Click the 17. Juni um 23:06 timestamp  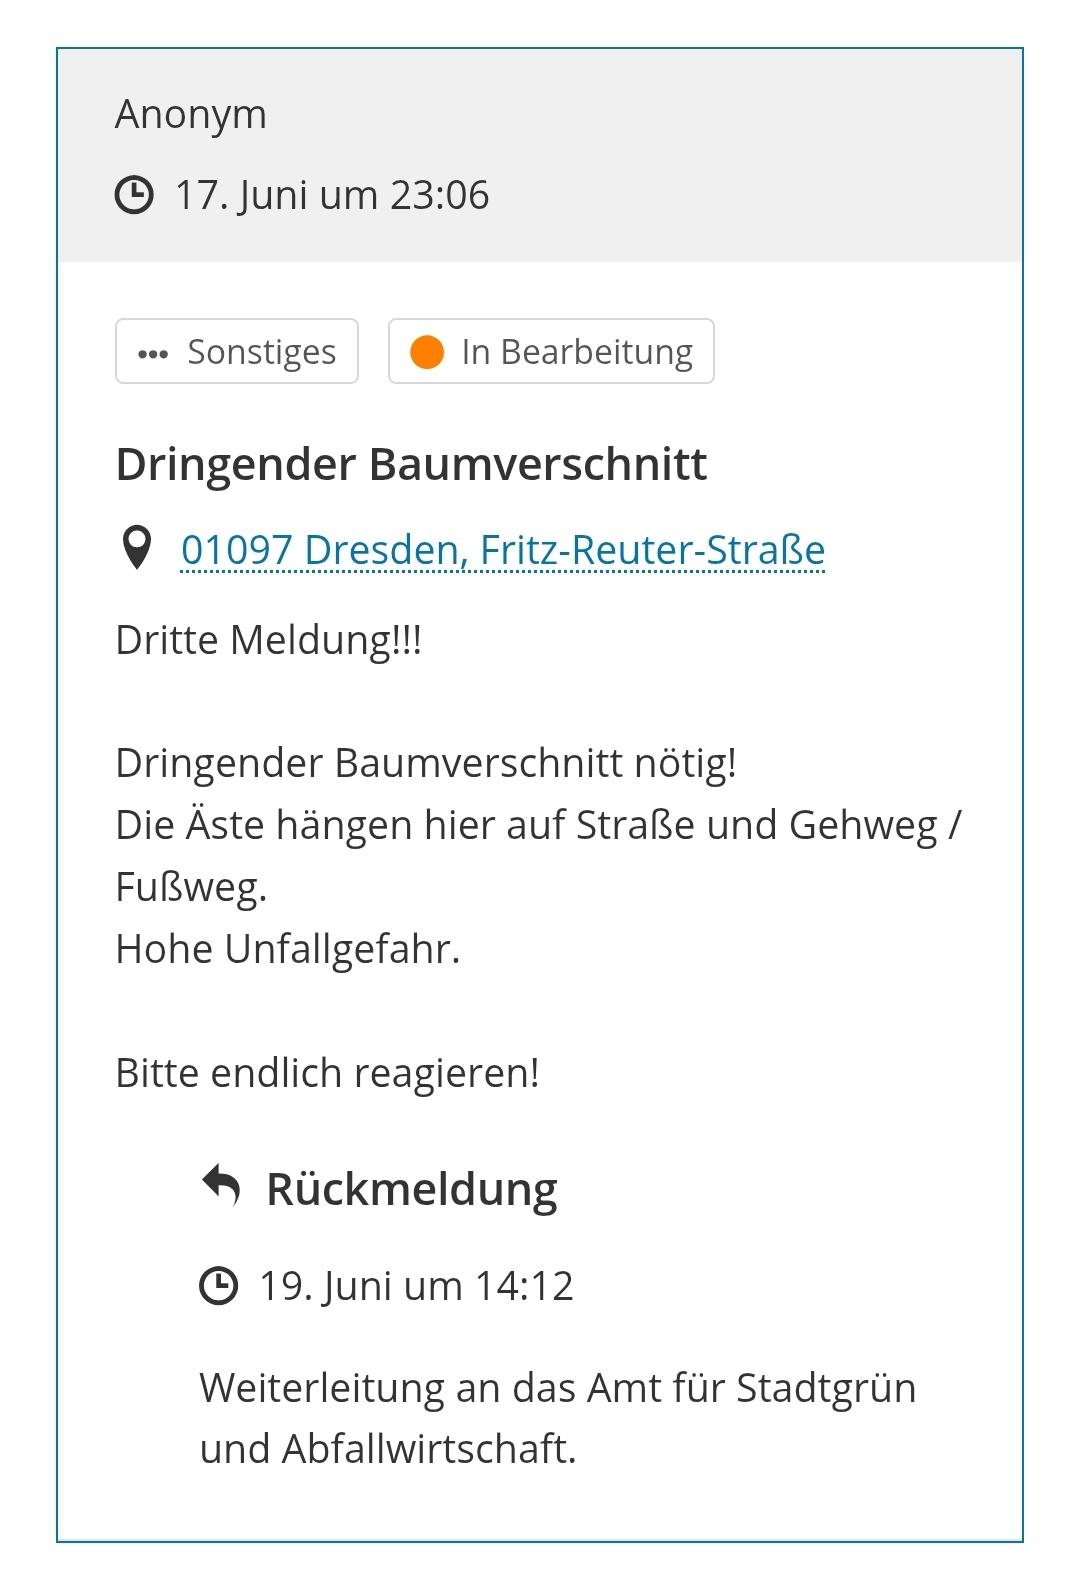point(332,195)
